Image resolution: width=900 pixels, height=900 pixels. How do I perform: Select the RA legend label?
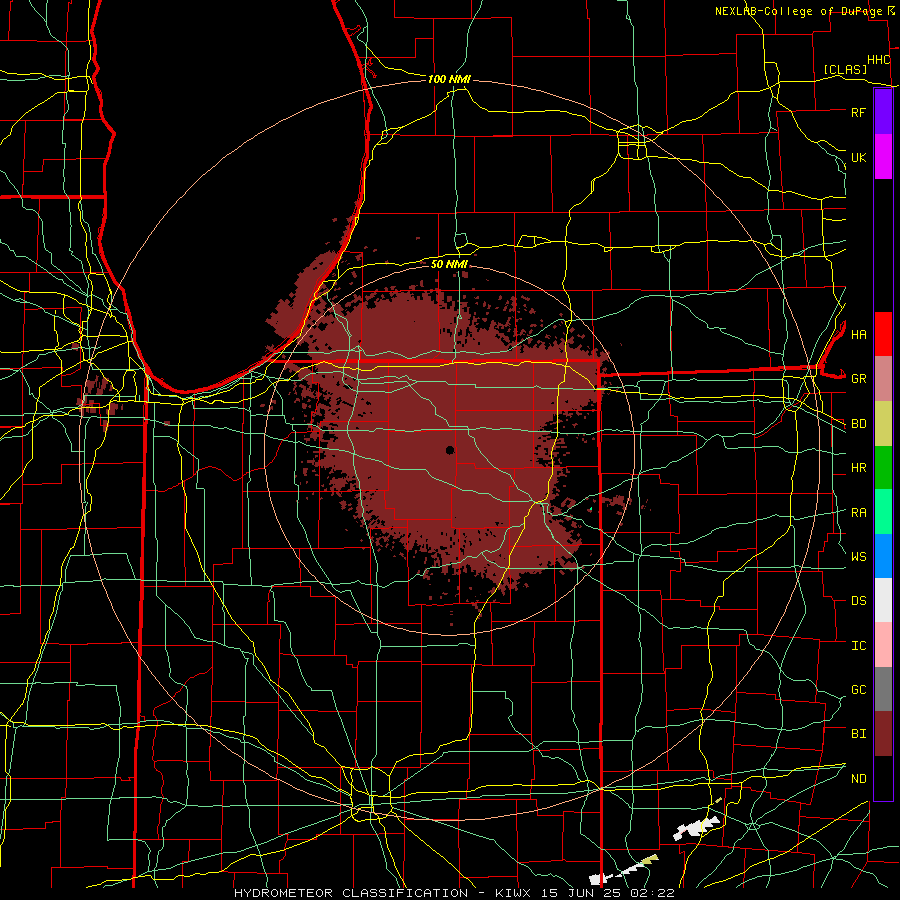pyautogui.click(x=858, y=512)
